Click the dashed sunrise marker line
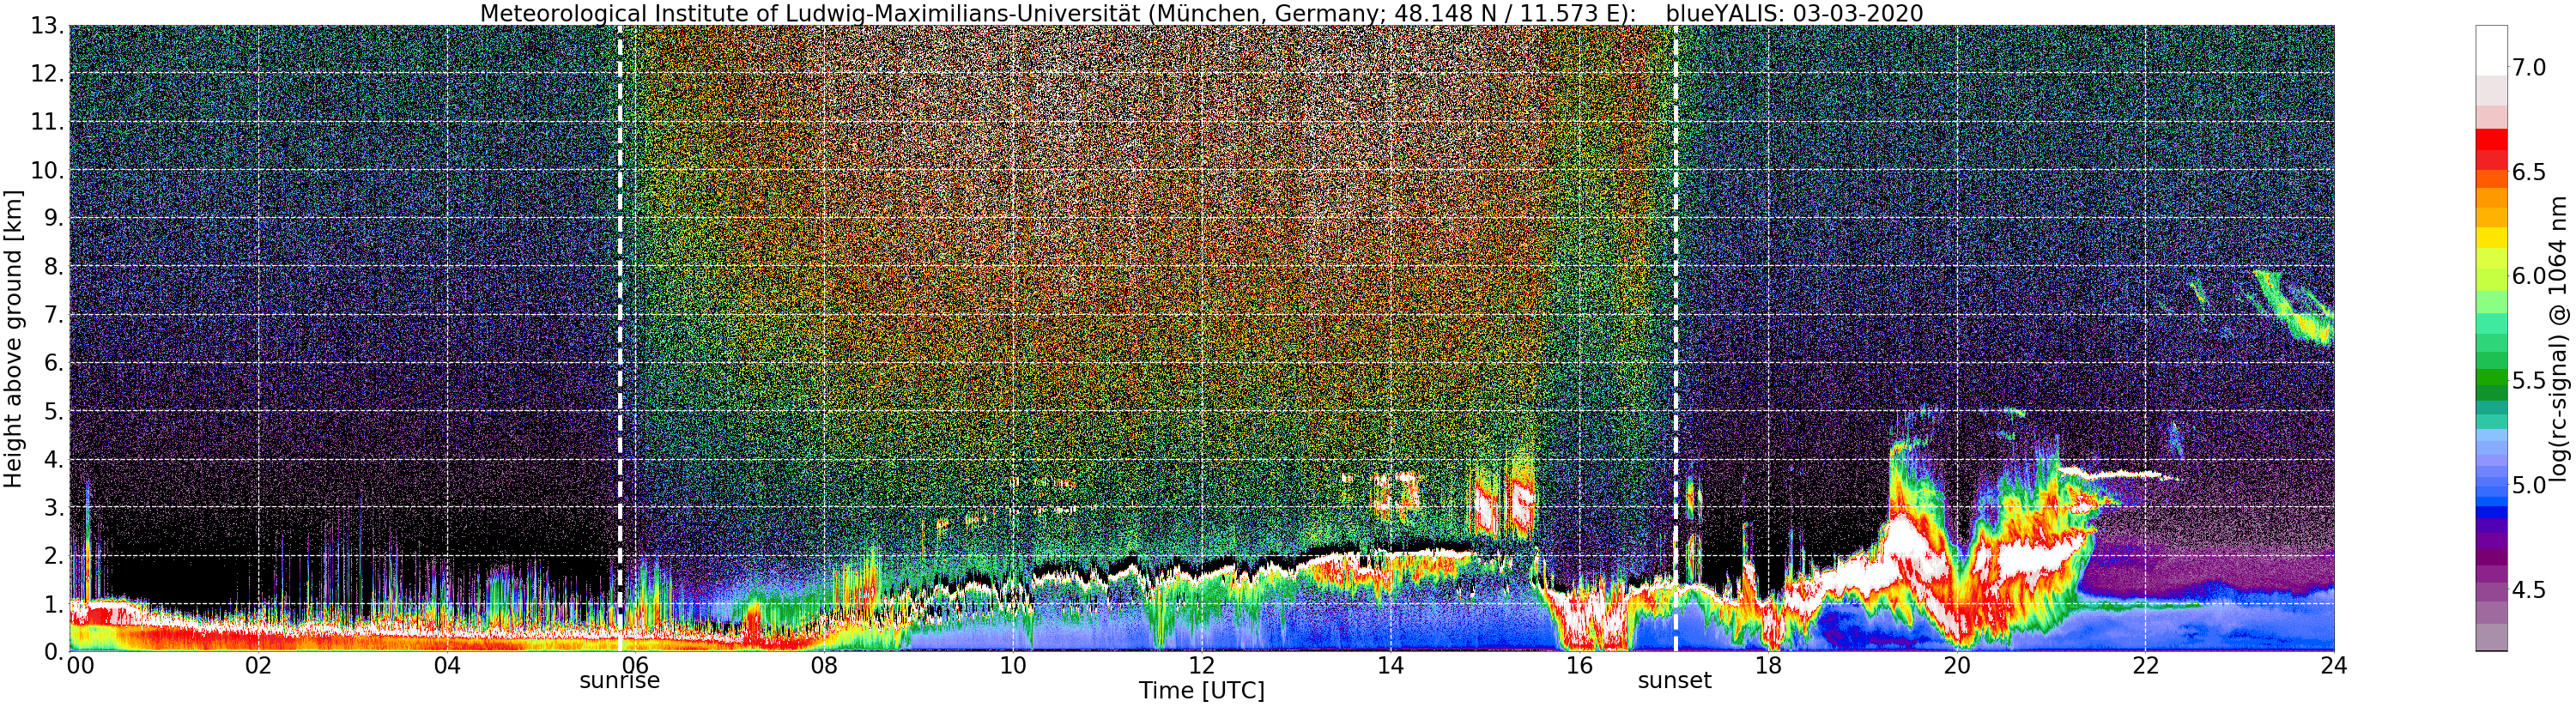The height and width of the screenshot is (707, 2576). click(620, 338)
